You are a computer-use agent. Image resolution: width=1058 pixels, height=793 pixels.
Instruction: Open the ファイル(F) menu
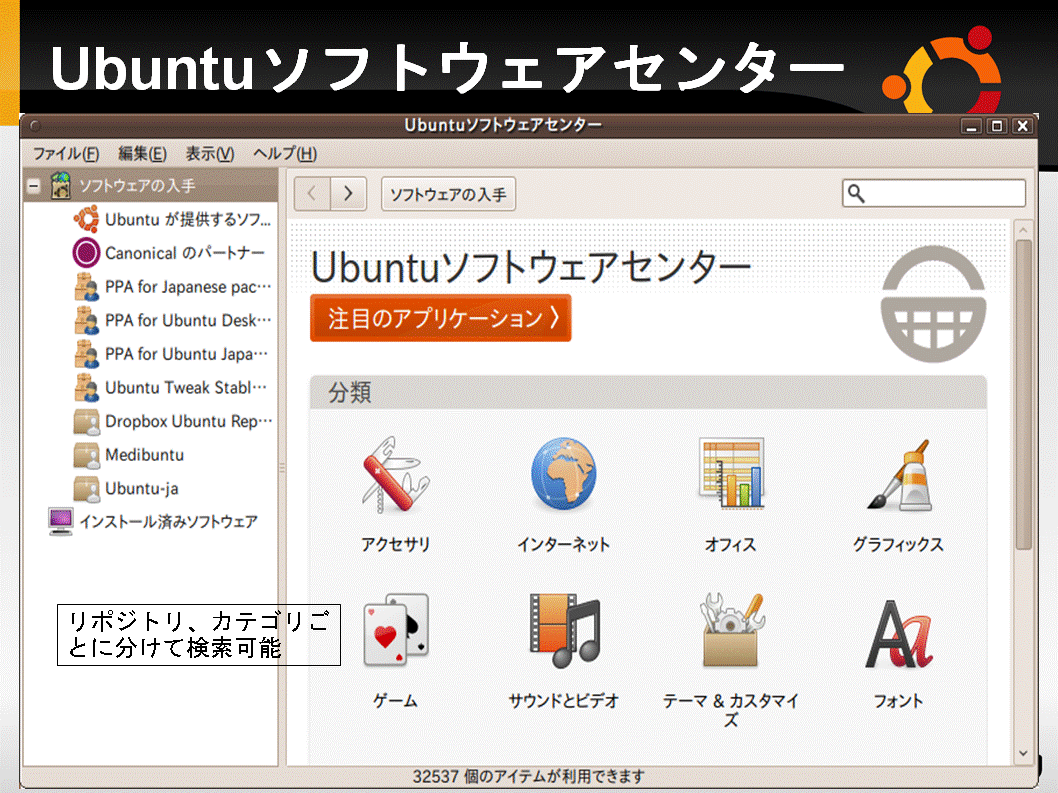[66, 154]
